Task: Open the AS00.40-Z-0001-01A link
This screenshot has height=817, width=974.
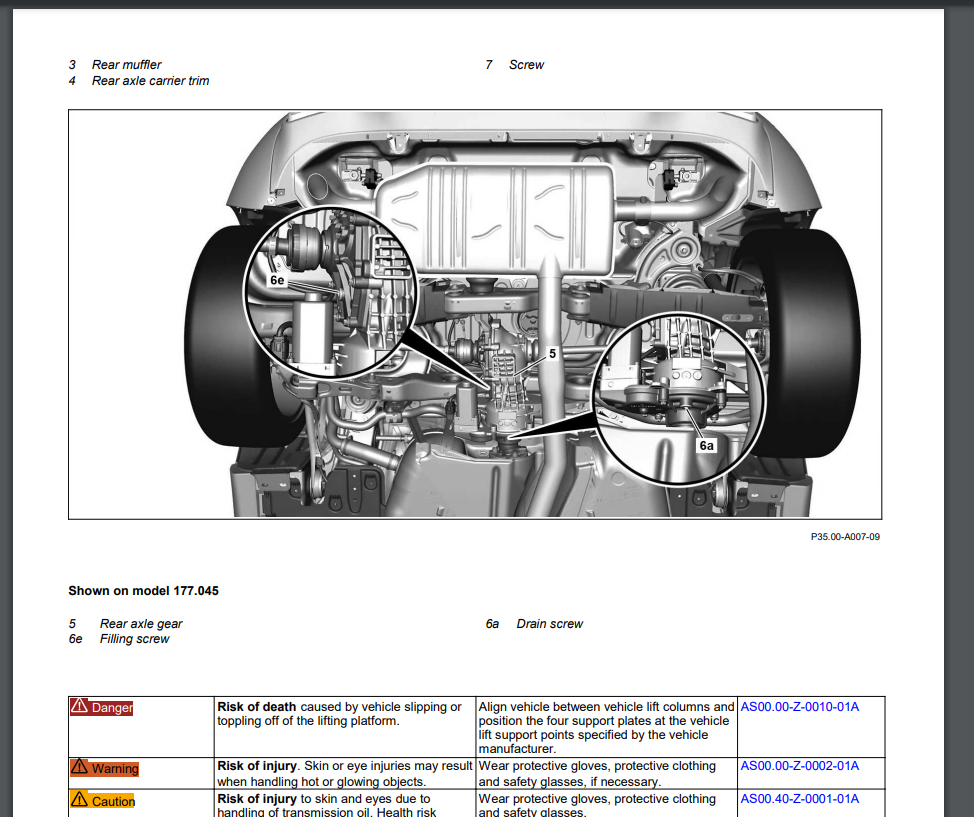Action: click(x=799, y=799)
